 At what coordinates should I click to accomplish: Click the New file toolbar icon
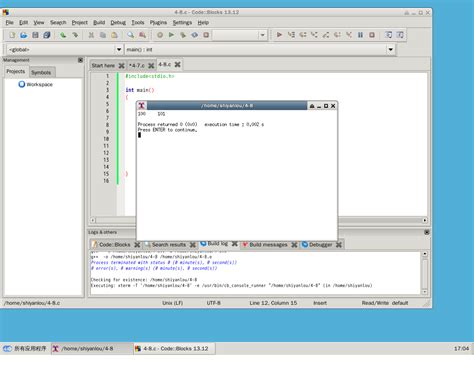tap(12, 35)
